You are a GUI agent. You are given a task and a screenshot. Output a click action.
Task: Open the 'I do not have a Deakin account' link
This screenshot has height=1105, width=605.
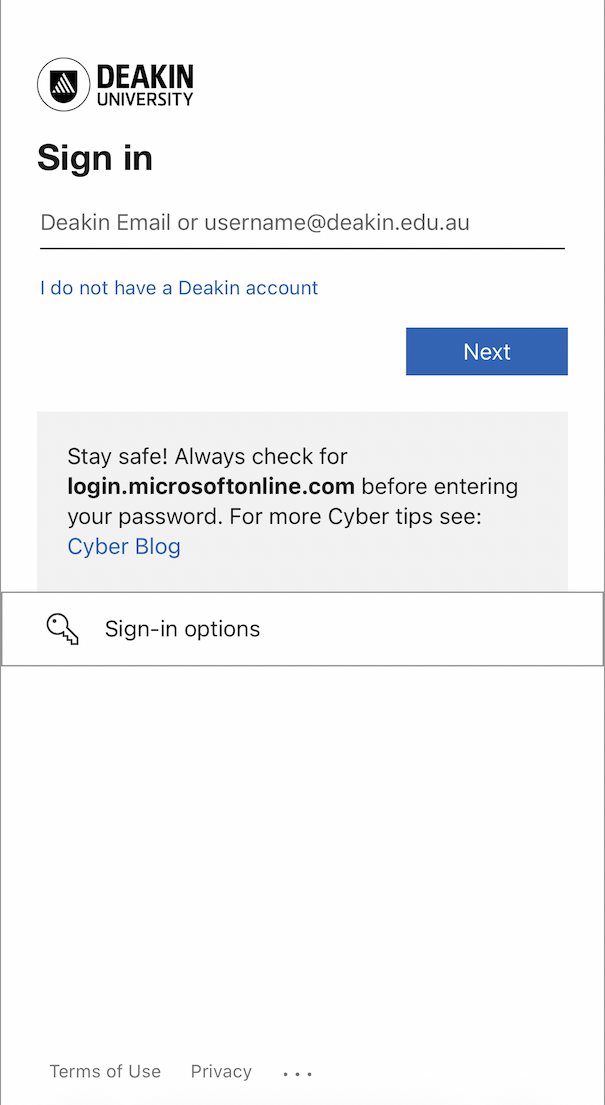click(x=179, y=288)
